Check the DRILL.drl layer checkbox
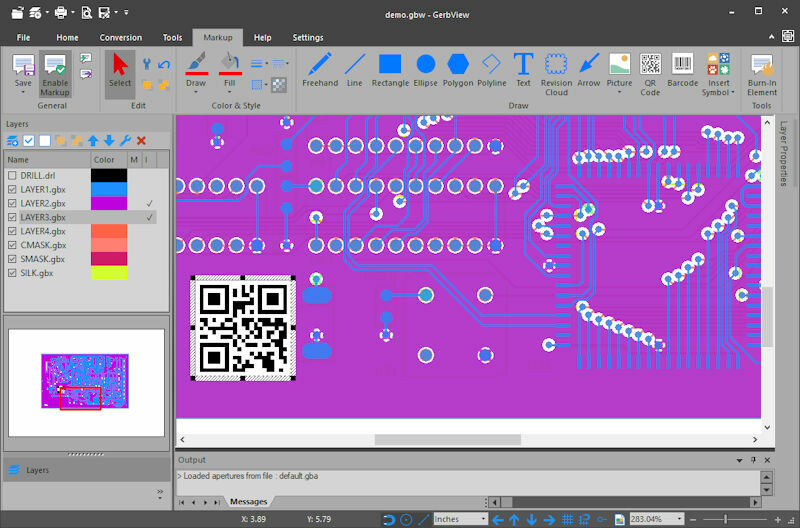This screenshot has height=528, width=800. click(x=12, y=175)
